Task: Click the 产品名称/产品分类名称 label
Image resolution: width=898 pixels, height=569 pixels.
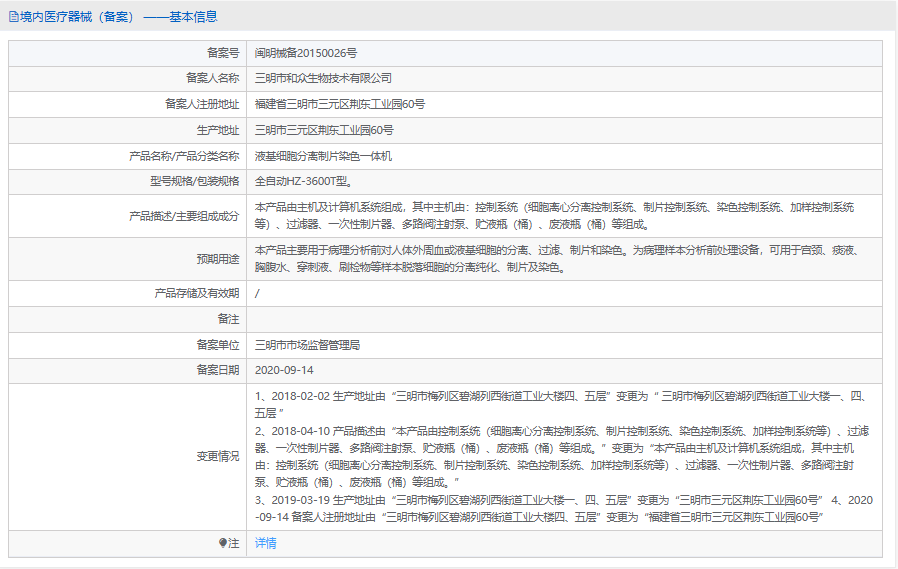Action: tap(184, 156)
